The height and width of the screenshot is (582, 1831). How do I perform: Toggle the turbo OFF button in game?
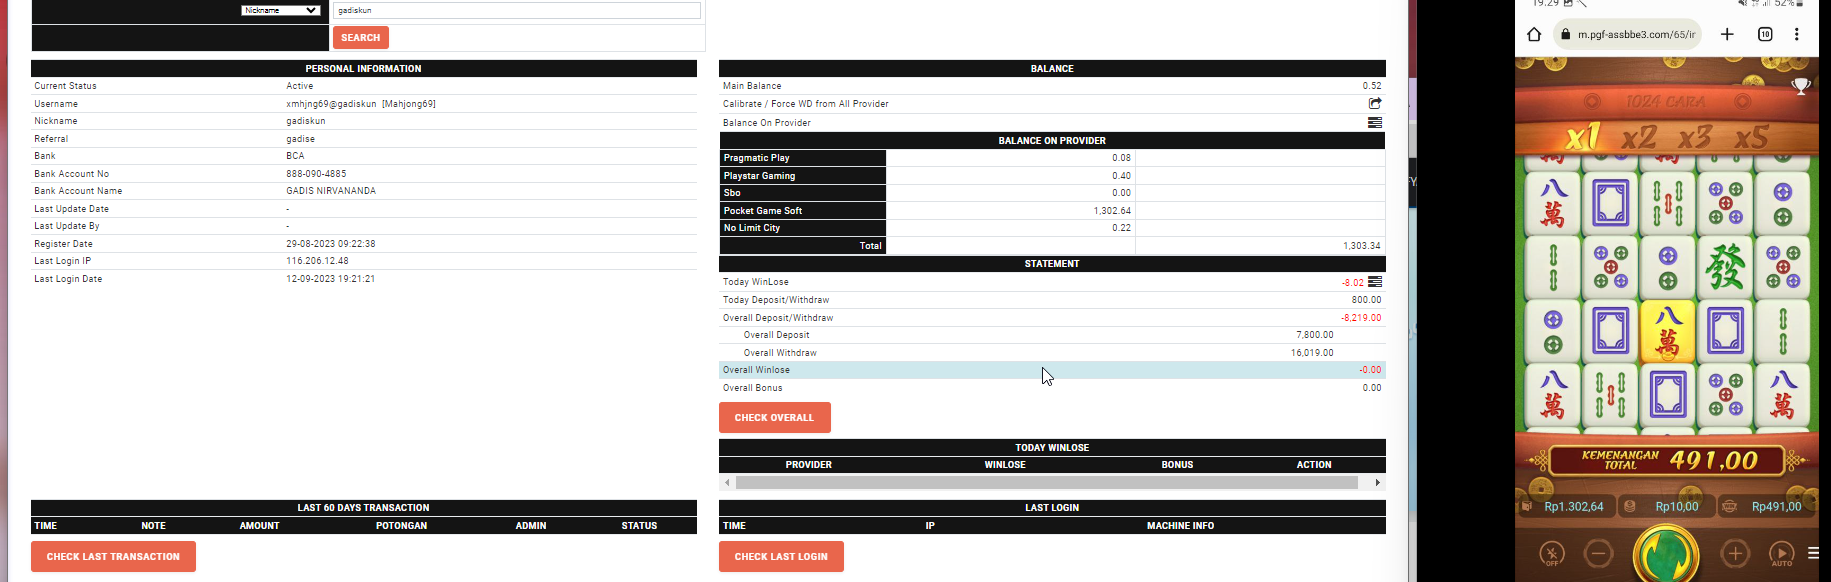tap(1551, 553)
